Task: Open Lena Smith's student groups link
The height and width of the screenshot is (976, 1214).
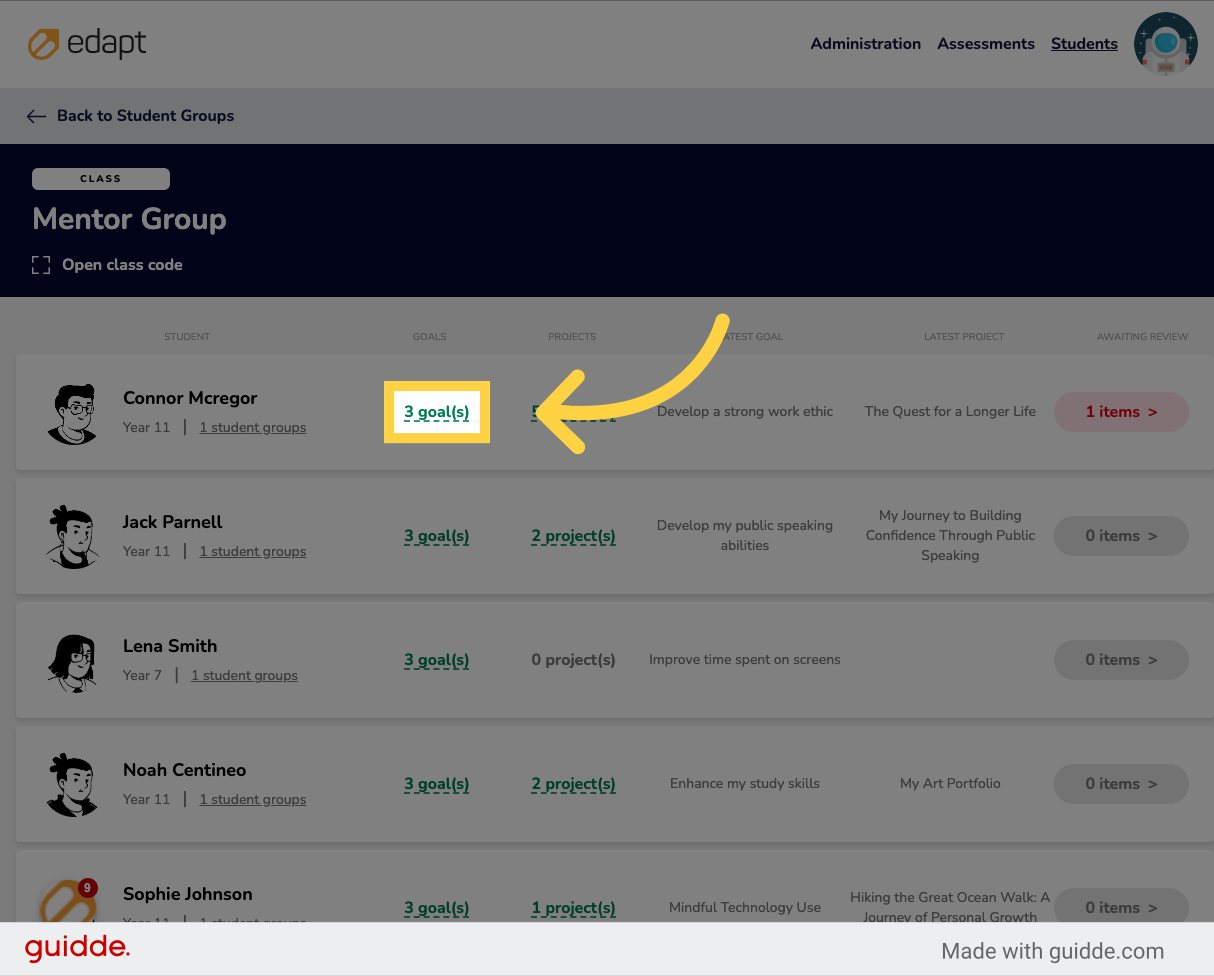Action: click(244, 676)
